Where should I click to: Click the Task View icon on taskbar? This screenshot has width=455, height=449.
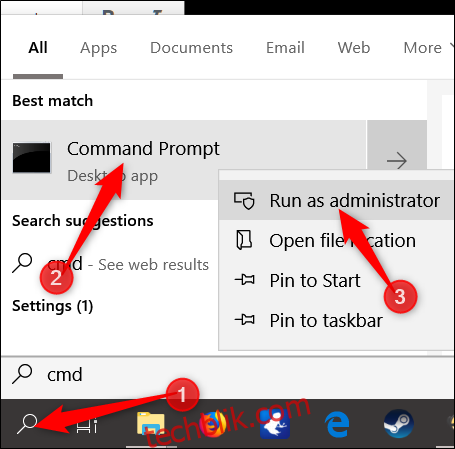point(87,424)
